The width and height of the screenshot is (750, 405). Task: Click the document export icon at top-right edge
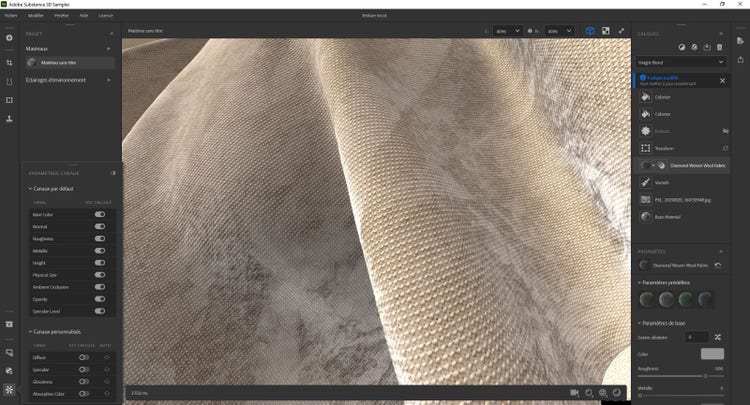(740, 42)
